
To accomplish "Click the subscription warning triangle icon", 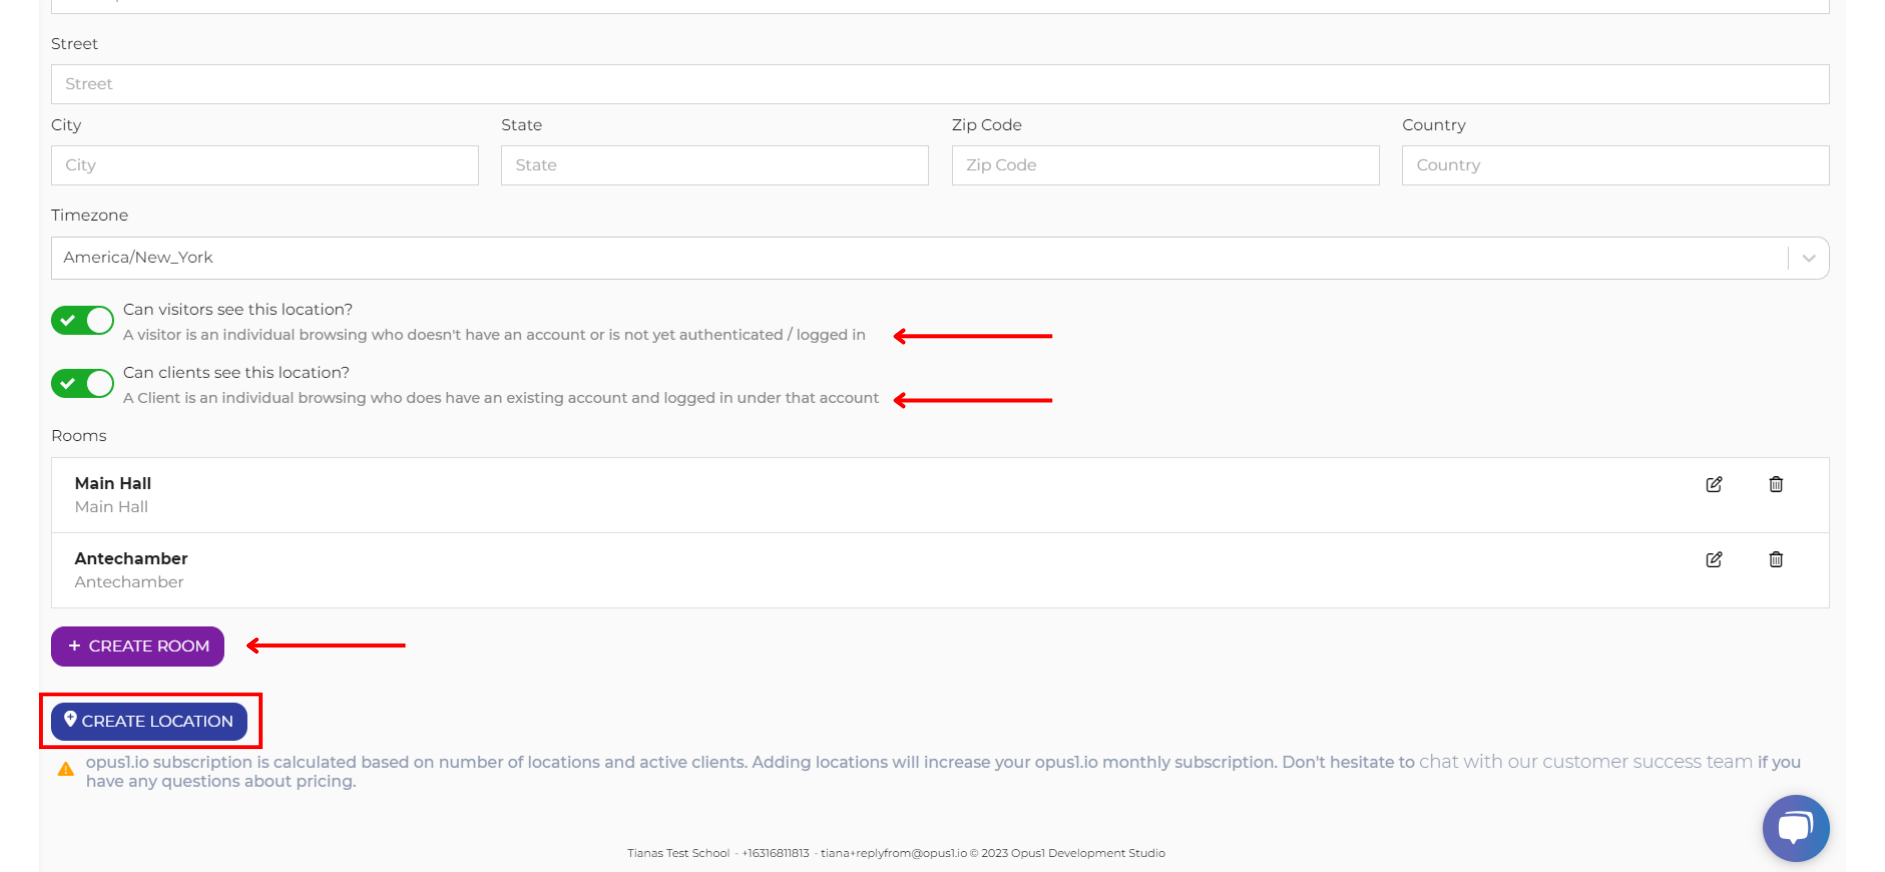I will 66,769.
